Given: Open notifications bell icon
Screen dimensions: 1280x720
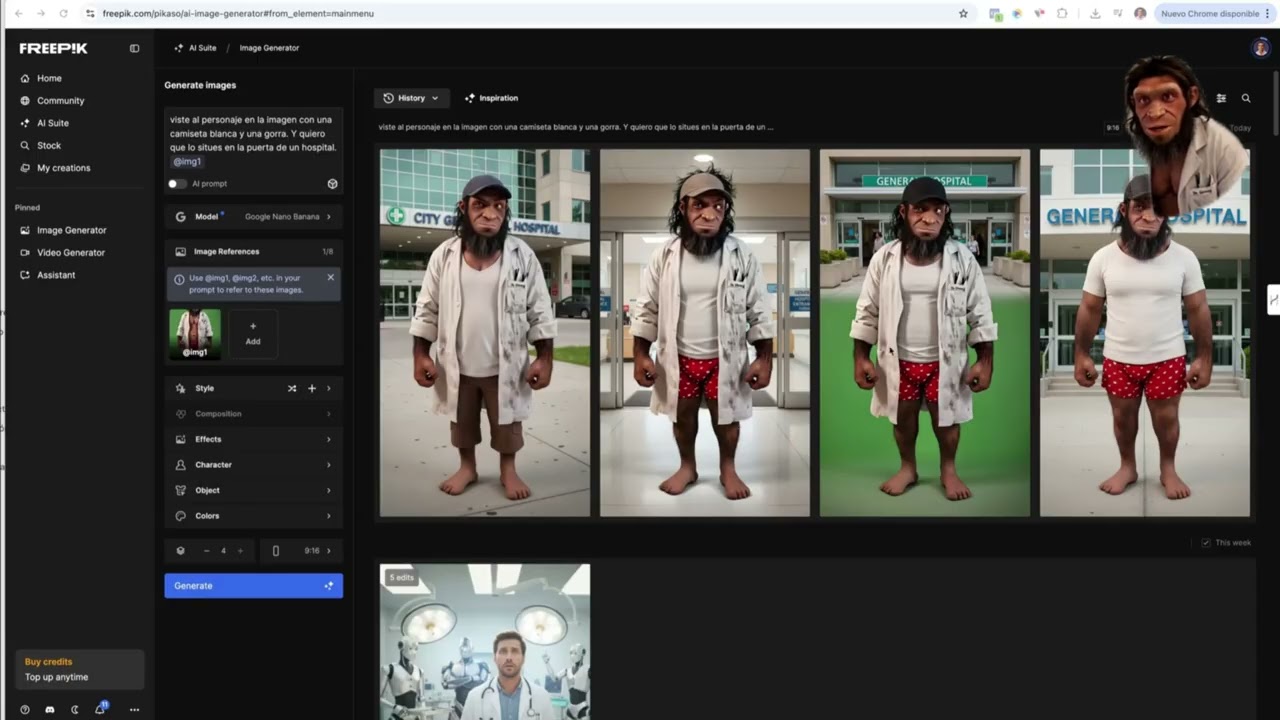Looking at the screenshot, I should [x=100, y=709].
